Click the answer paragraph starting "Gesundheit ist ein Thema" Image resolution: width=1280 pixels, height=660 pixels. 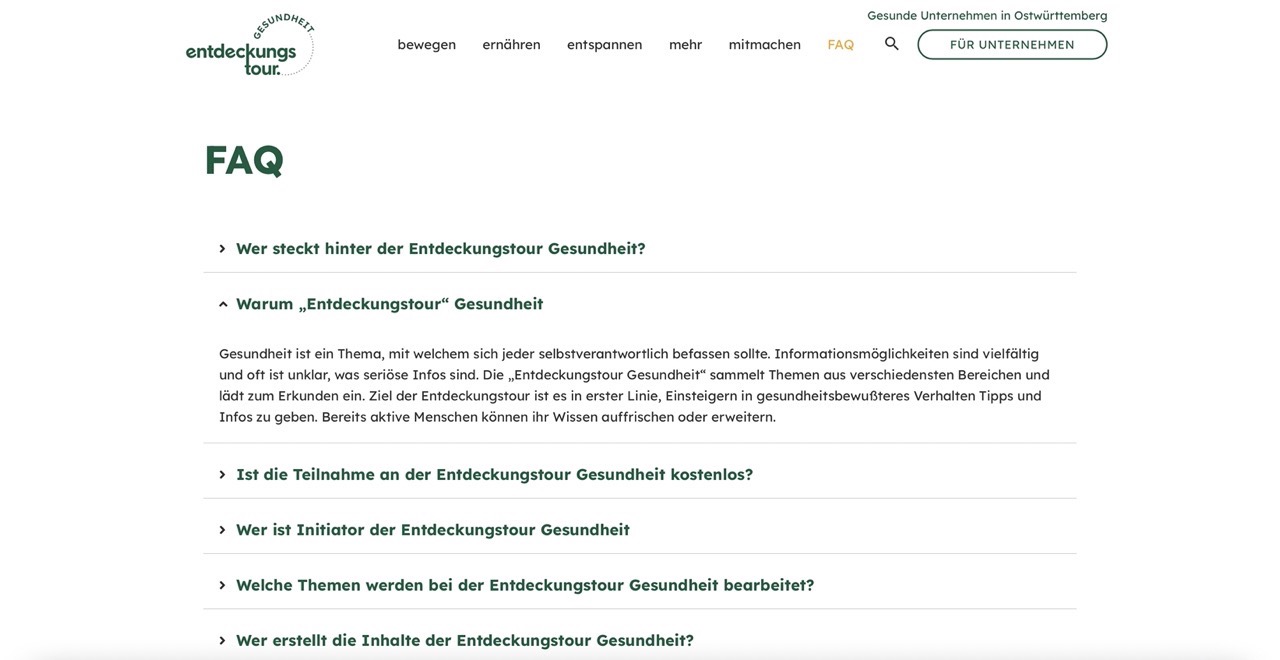(634, 385)
